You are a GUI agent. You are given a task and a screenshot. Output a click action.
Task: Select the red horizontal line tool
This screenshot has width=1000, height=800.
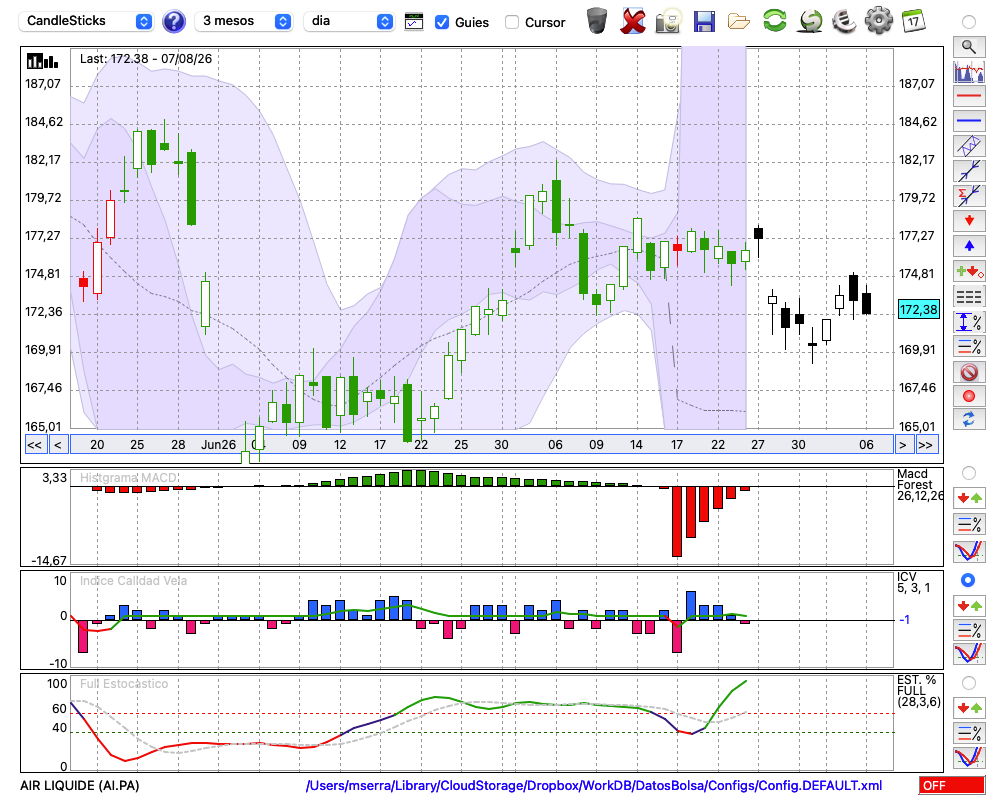969,96
